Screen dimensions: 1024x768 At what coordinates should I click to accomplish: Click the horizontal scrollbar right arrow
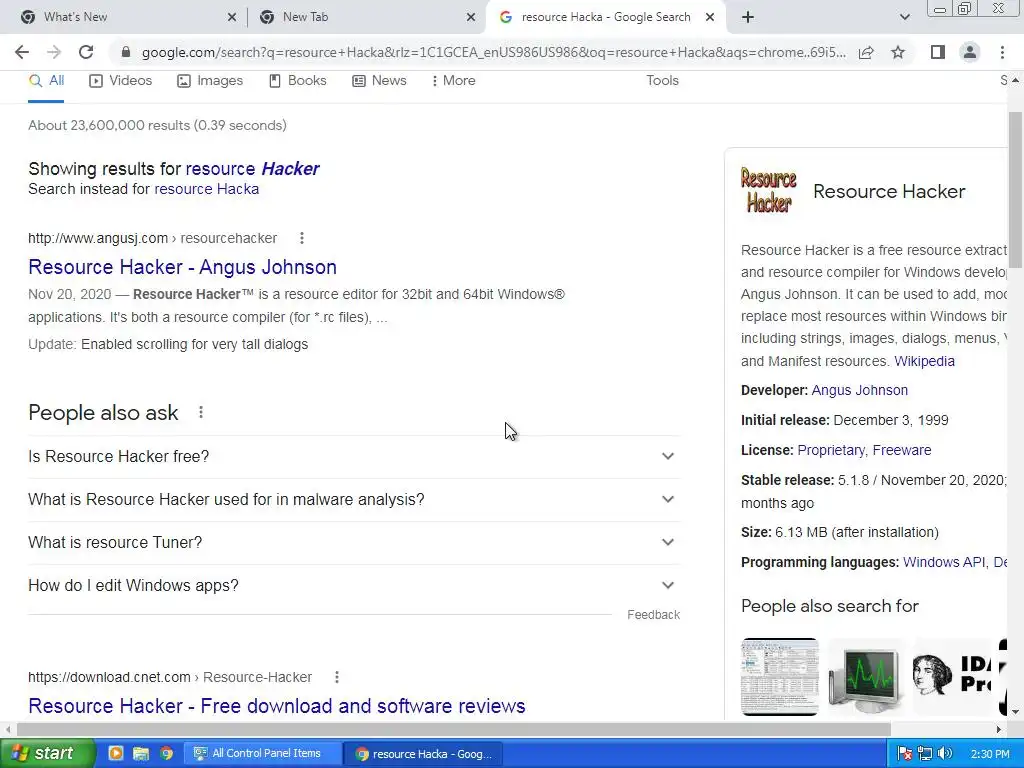coord(999,729)
